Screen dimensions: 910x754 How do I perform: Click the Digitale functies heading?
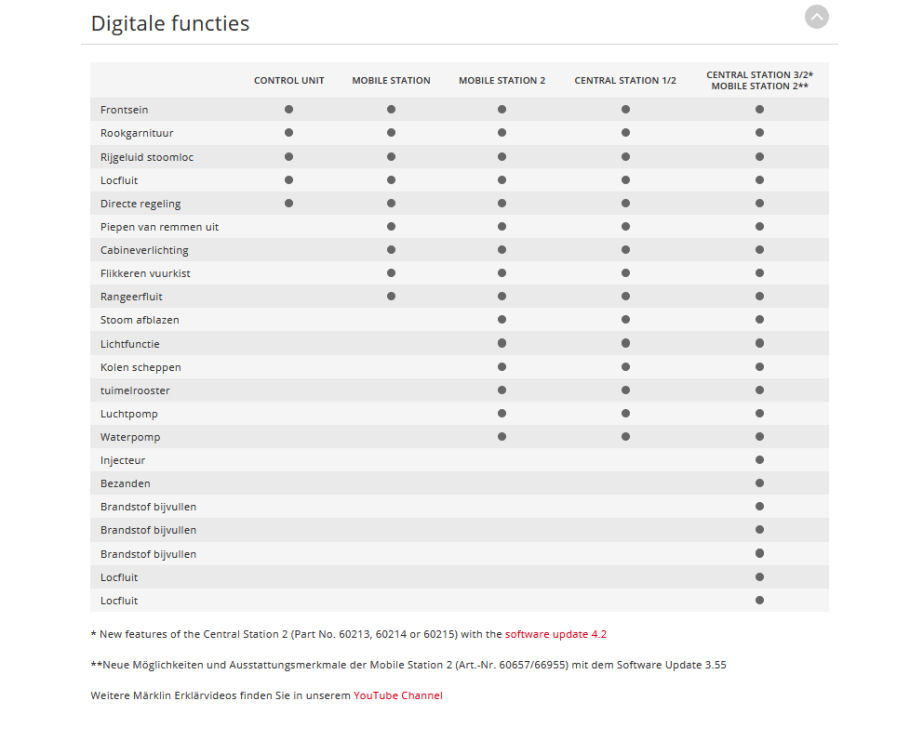170,23
